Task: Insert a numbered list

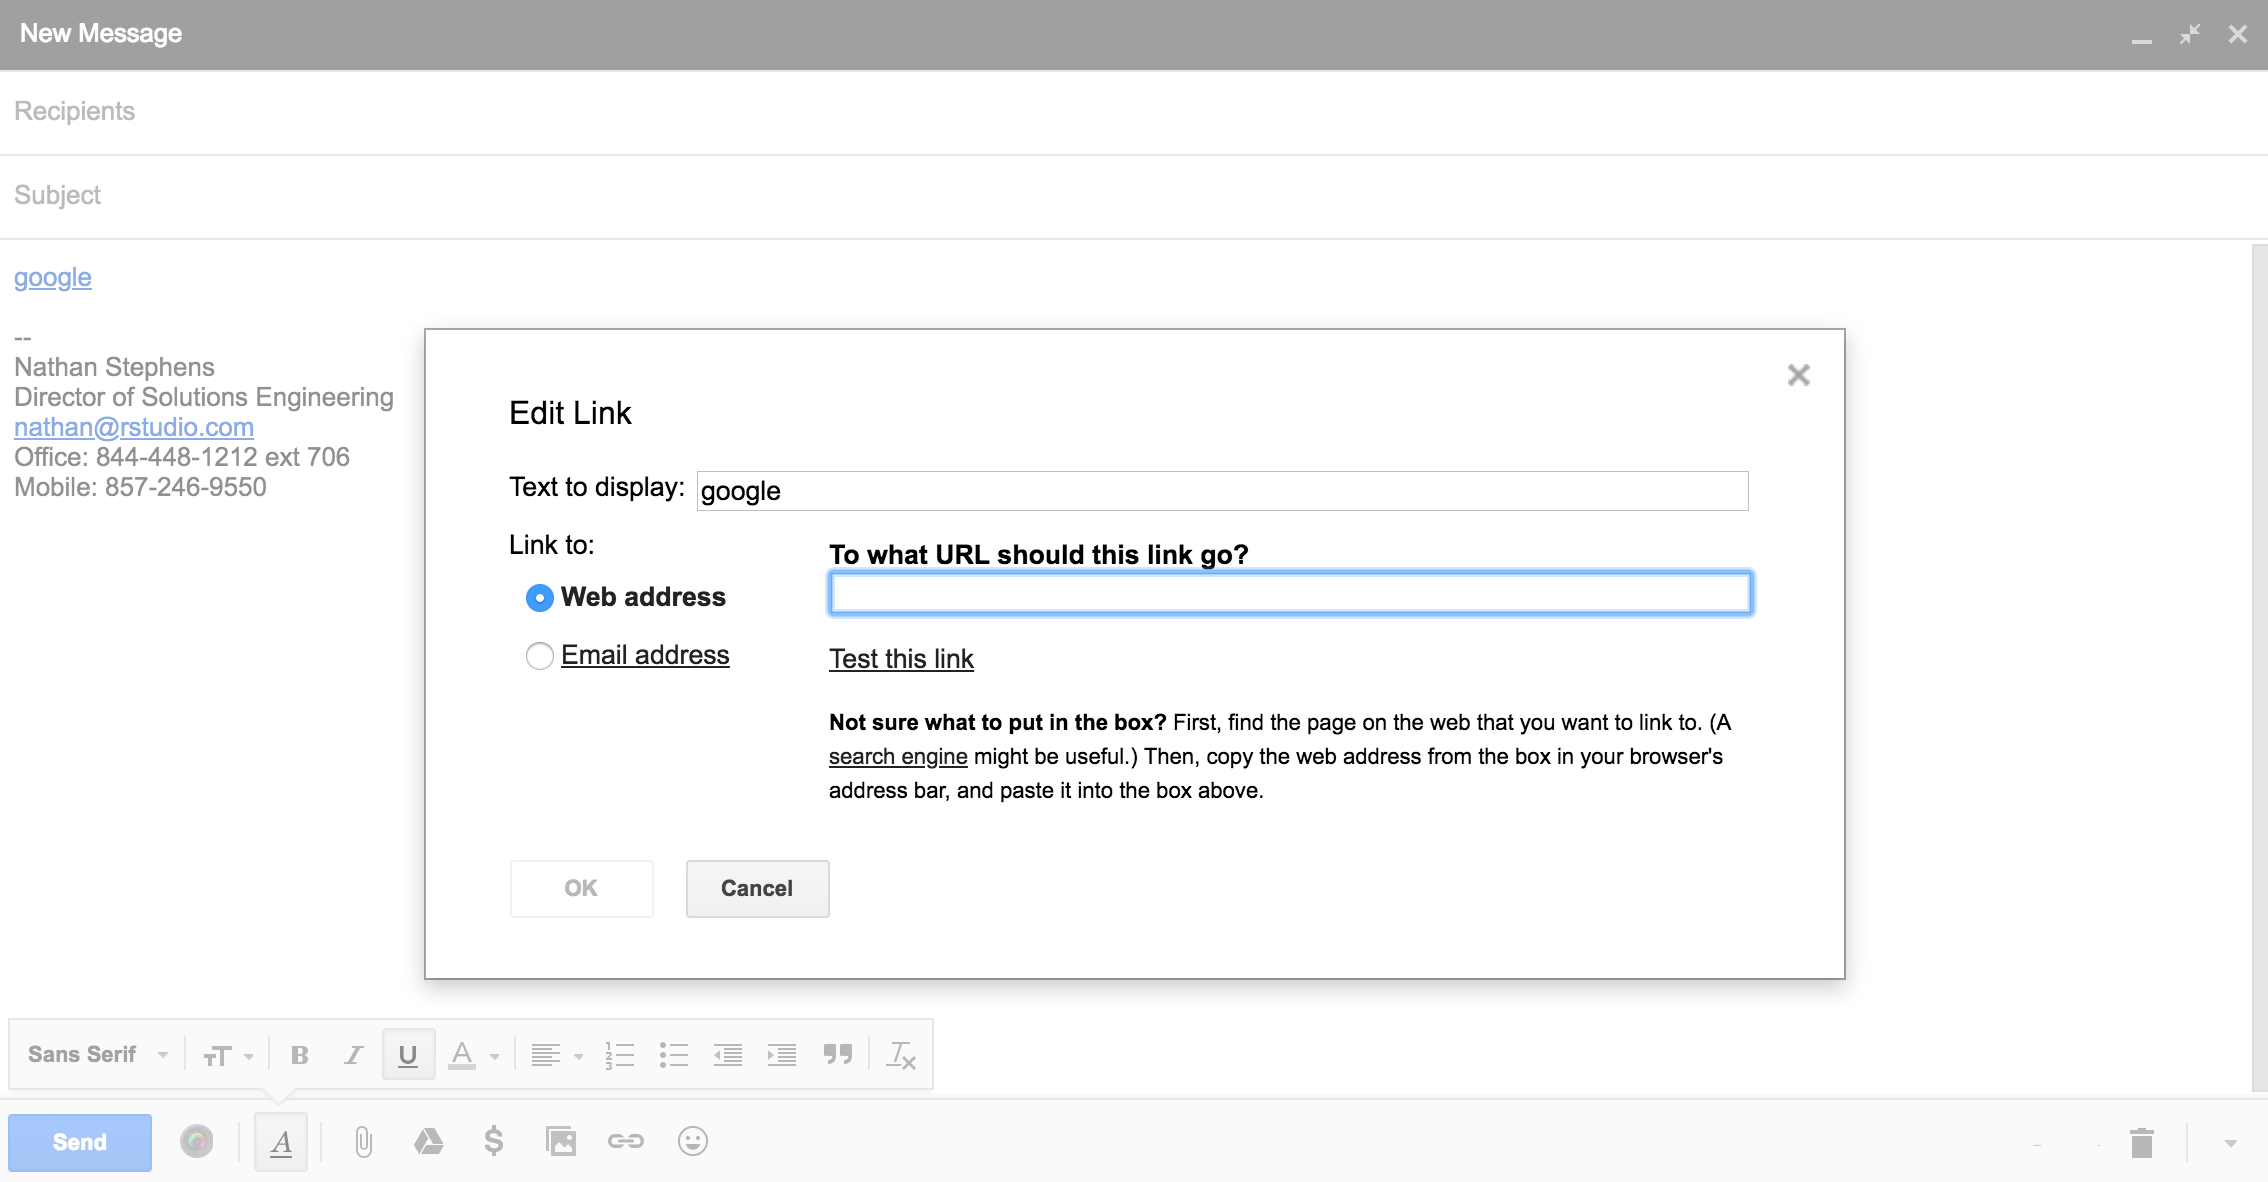Action: coord(620,1055)
